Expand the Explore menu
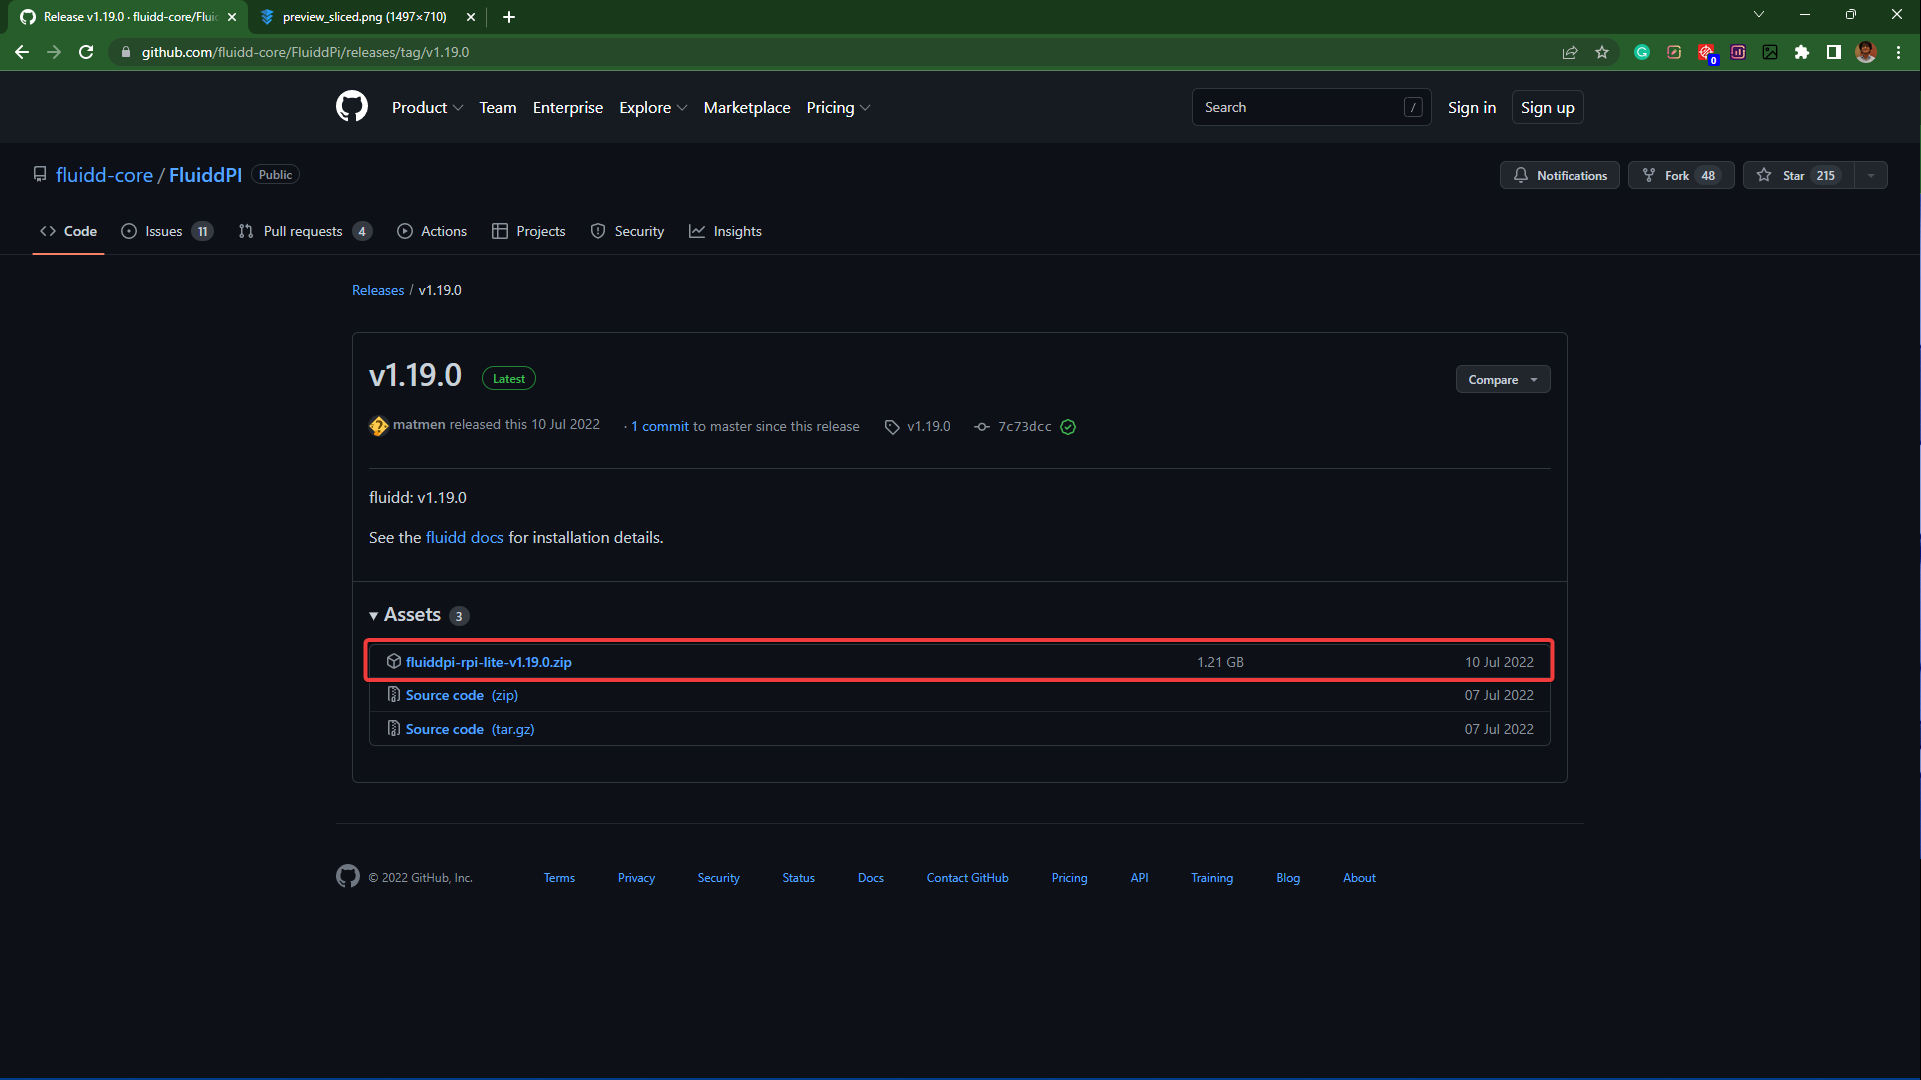The image size is (1921, 1080). [x=653, y=107]
